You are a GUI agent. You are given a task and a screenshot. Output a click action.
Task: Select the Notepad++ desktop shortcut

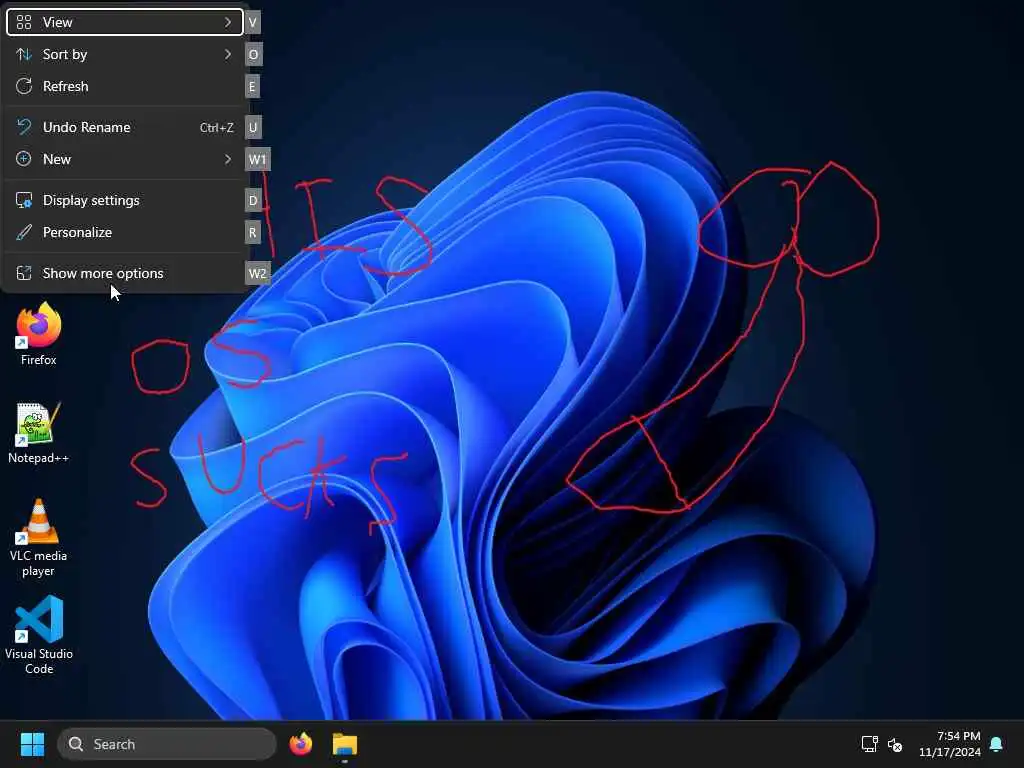(39, 433)
